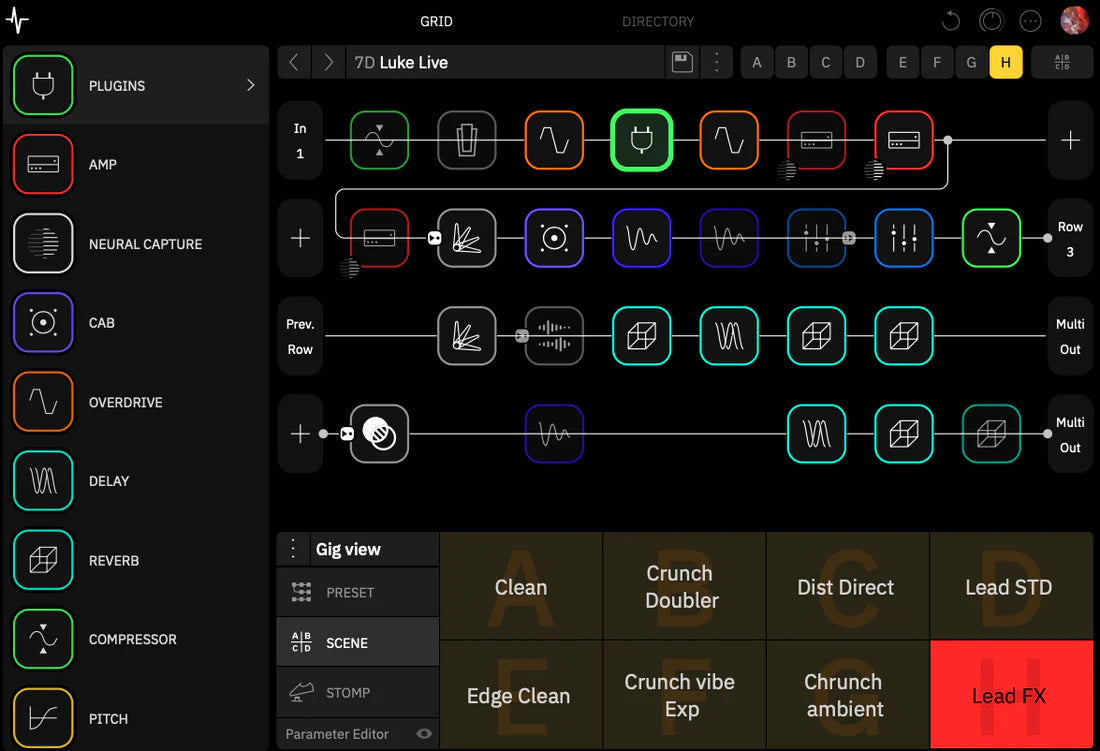Viewport: 1100px width, 751px height.
Task: Select the Crunch Doubler scene
Action: tap(683, 585)
